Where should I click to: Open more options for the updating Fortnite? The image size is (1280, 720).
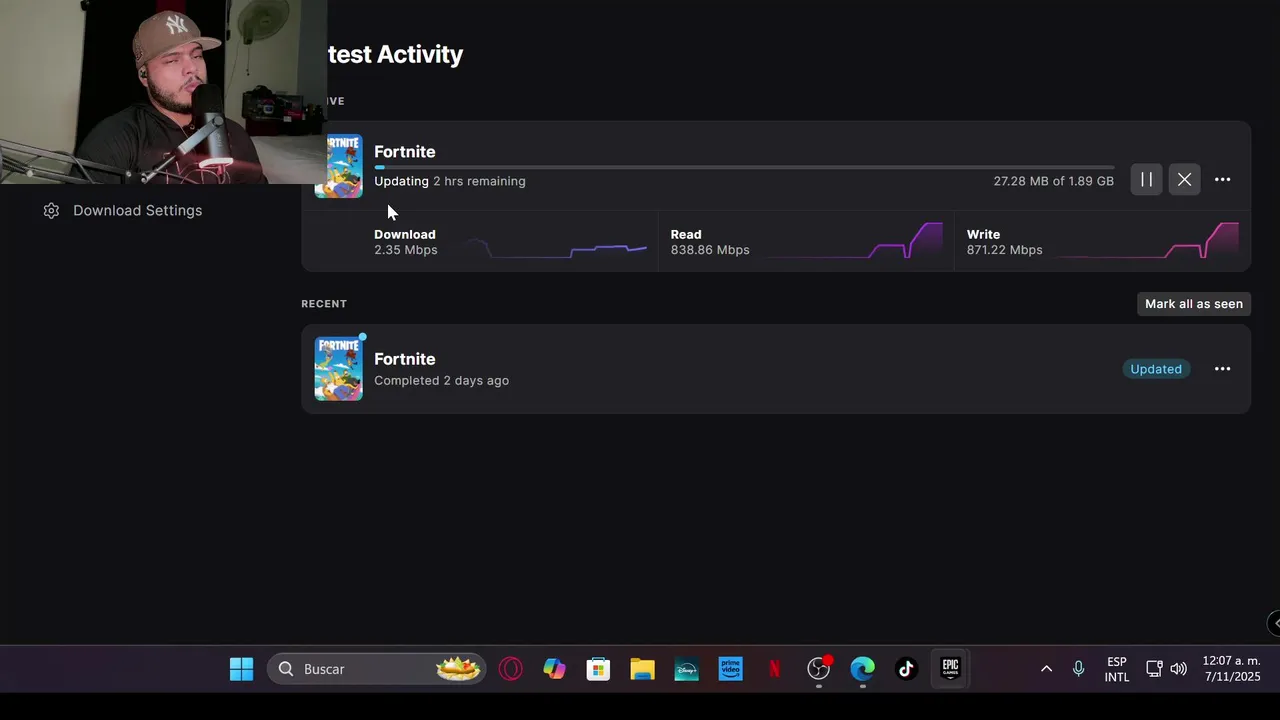1222,180
